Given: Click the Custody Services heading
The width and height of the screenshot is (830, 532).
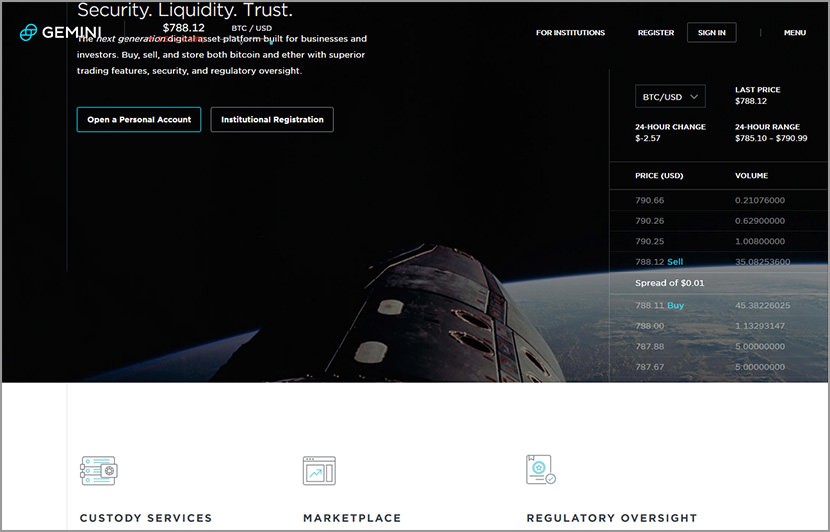Looking at the screenshot, I should pos(146,518).
